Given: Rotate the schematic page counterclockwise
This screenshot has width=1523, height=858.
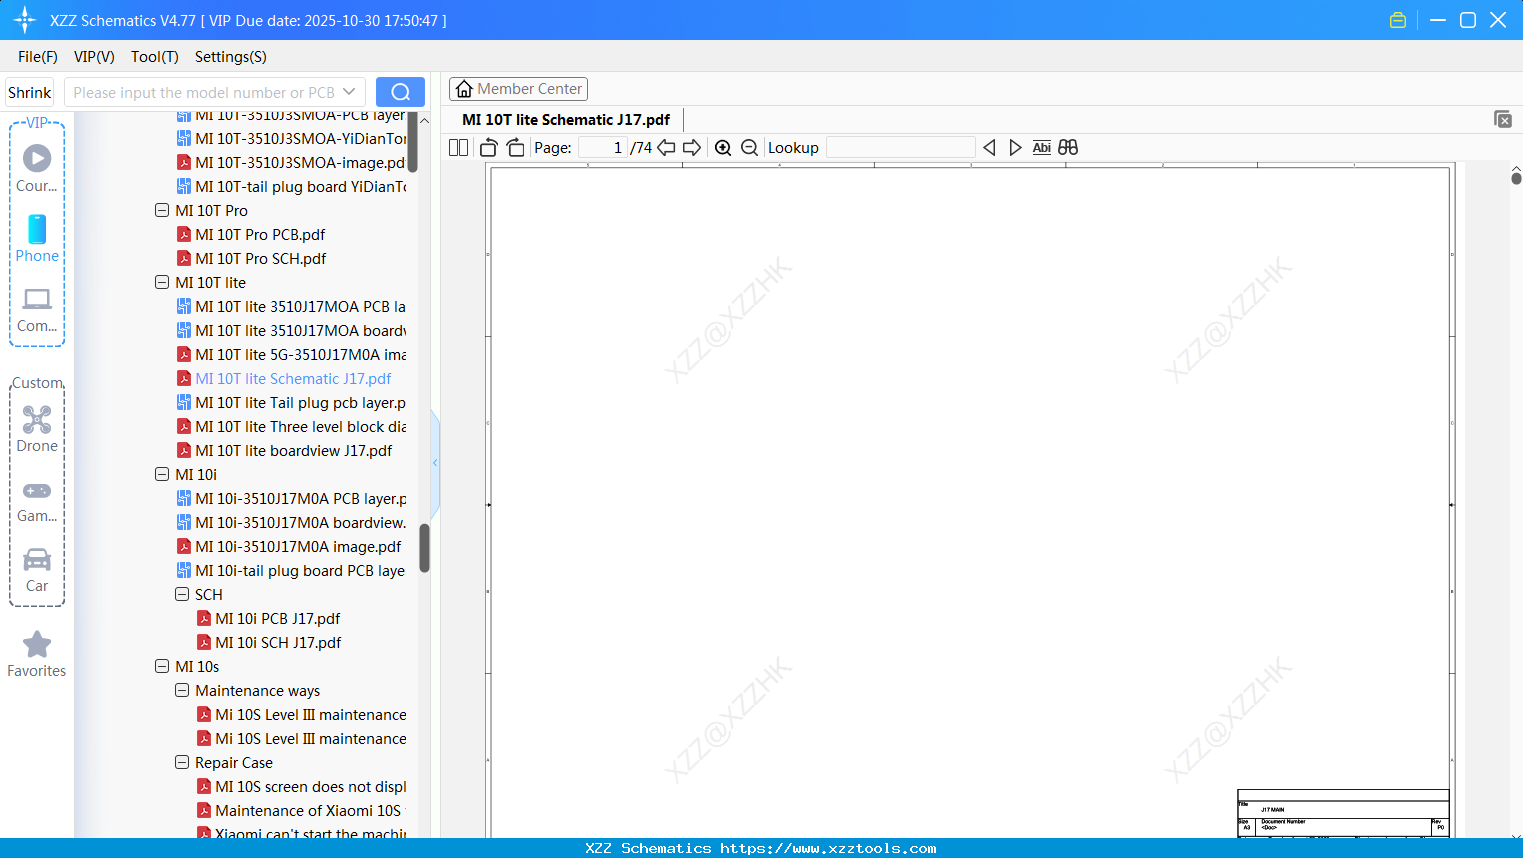Looking at the screenshot, I should pyautogui.click(x=489, y=148).
